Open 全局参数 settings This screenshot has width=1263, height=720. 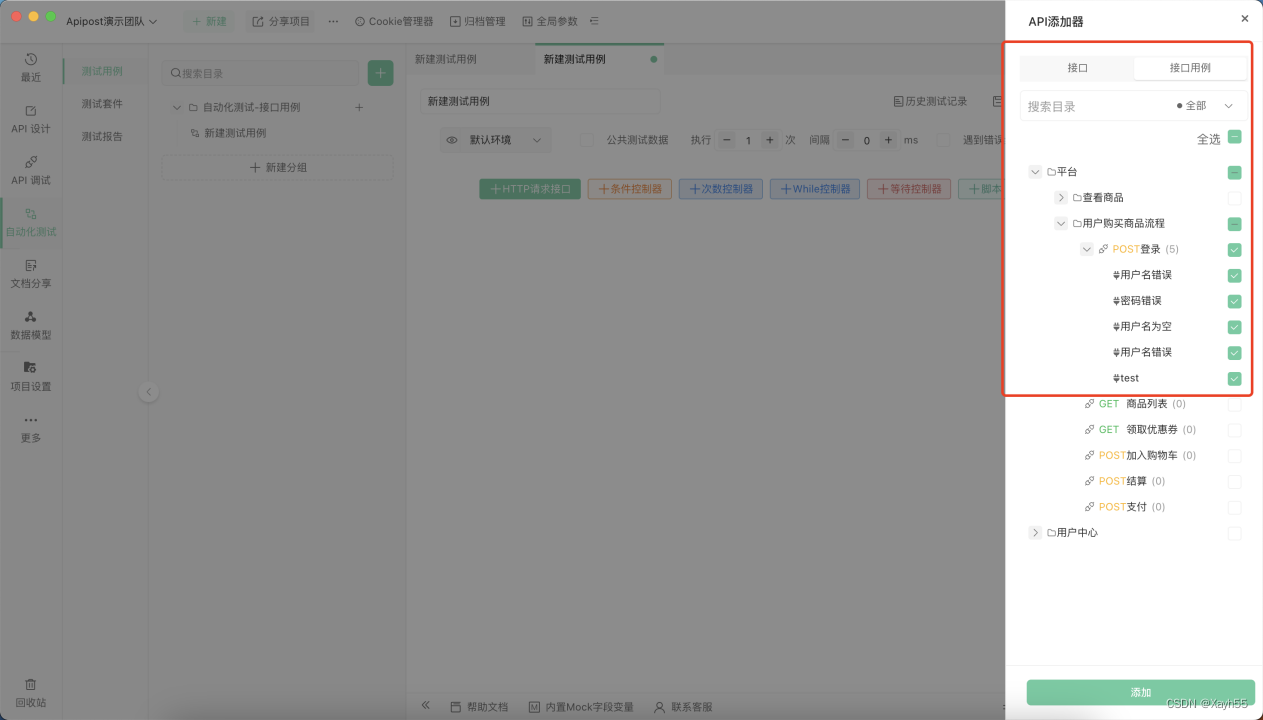[x=555, y=20]
